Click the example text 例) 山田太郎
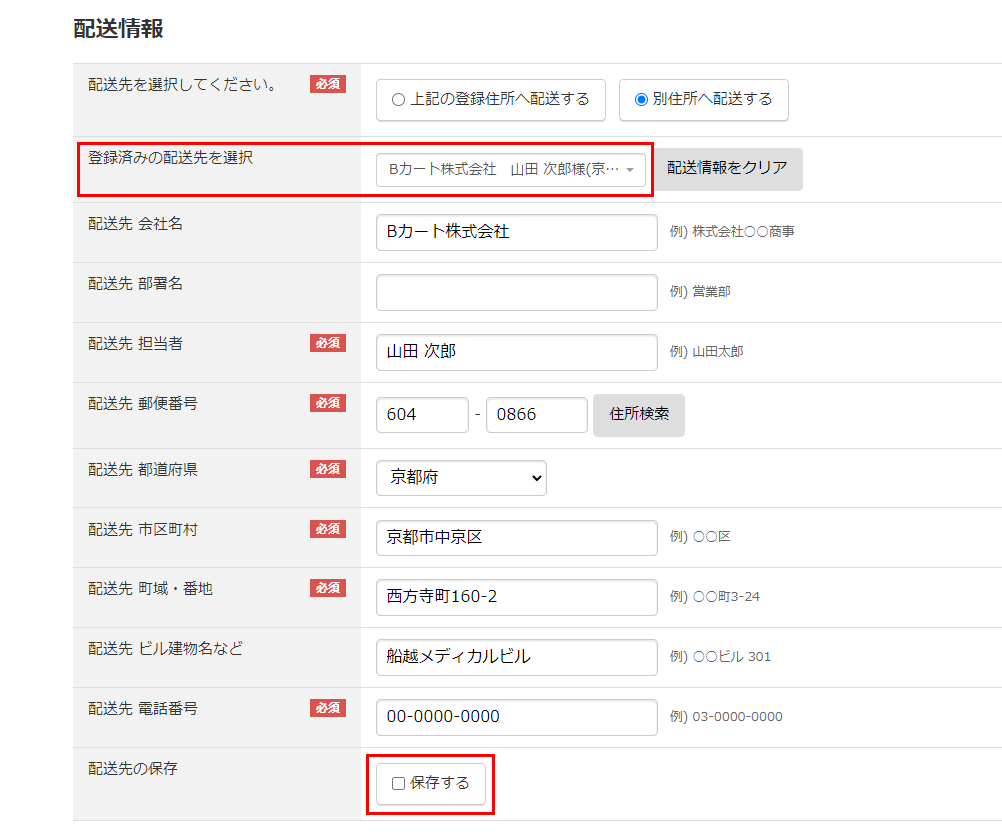Screen dimensions: 1002x835 coord(706,352)
